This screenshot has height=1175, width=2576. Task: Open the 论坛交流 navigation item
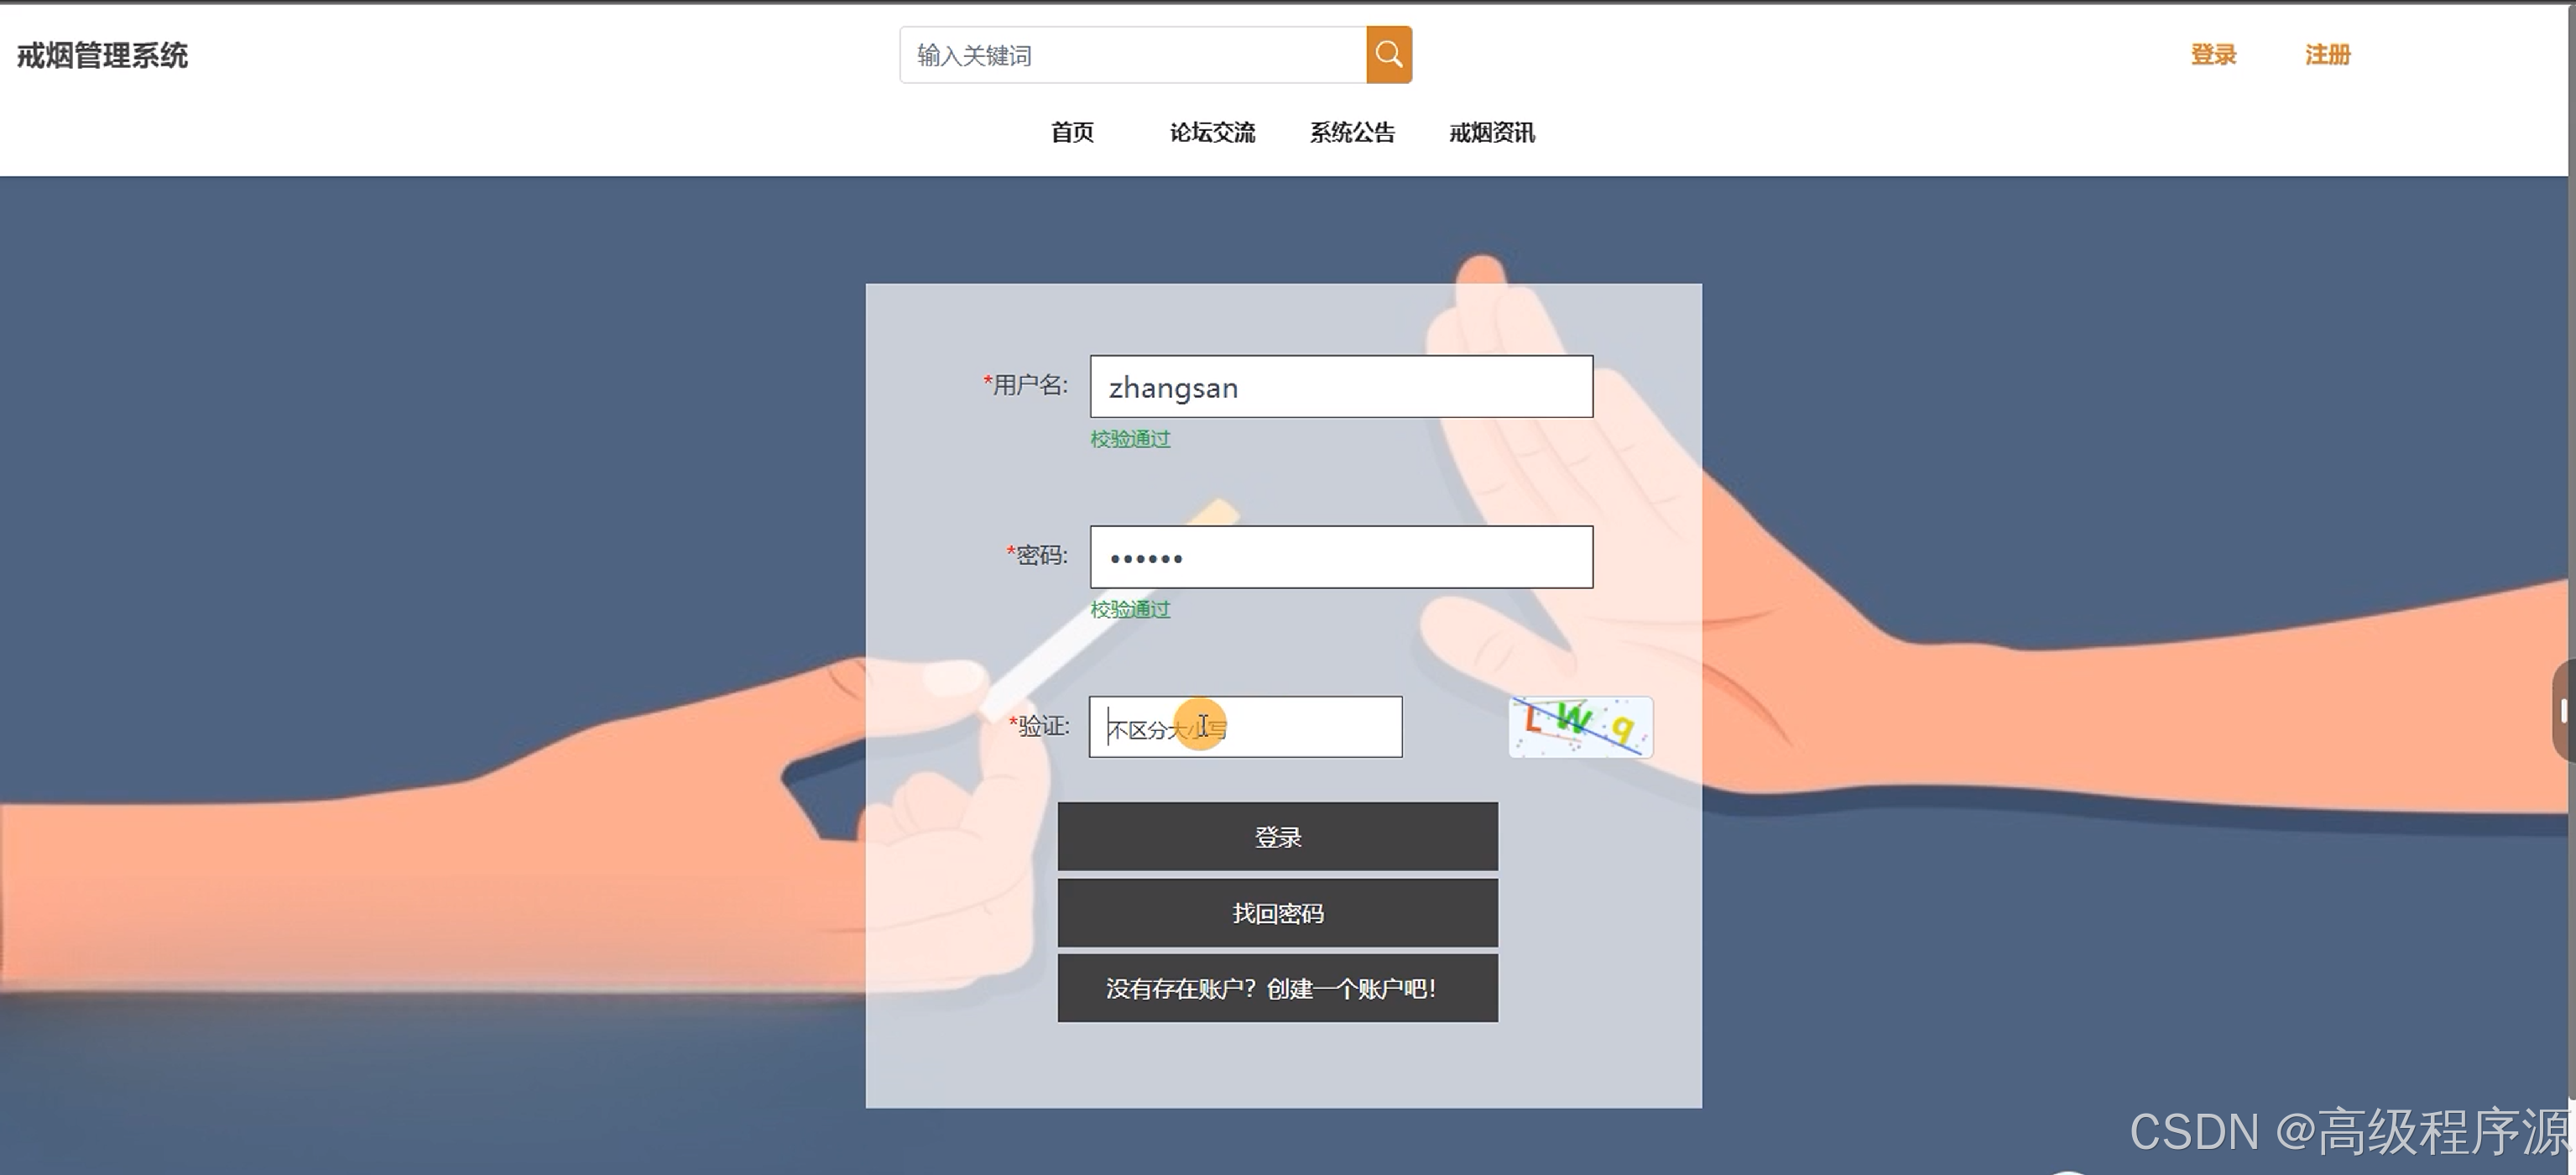(1212, 132)
